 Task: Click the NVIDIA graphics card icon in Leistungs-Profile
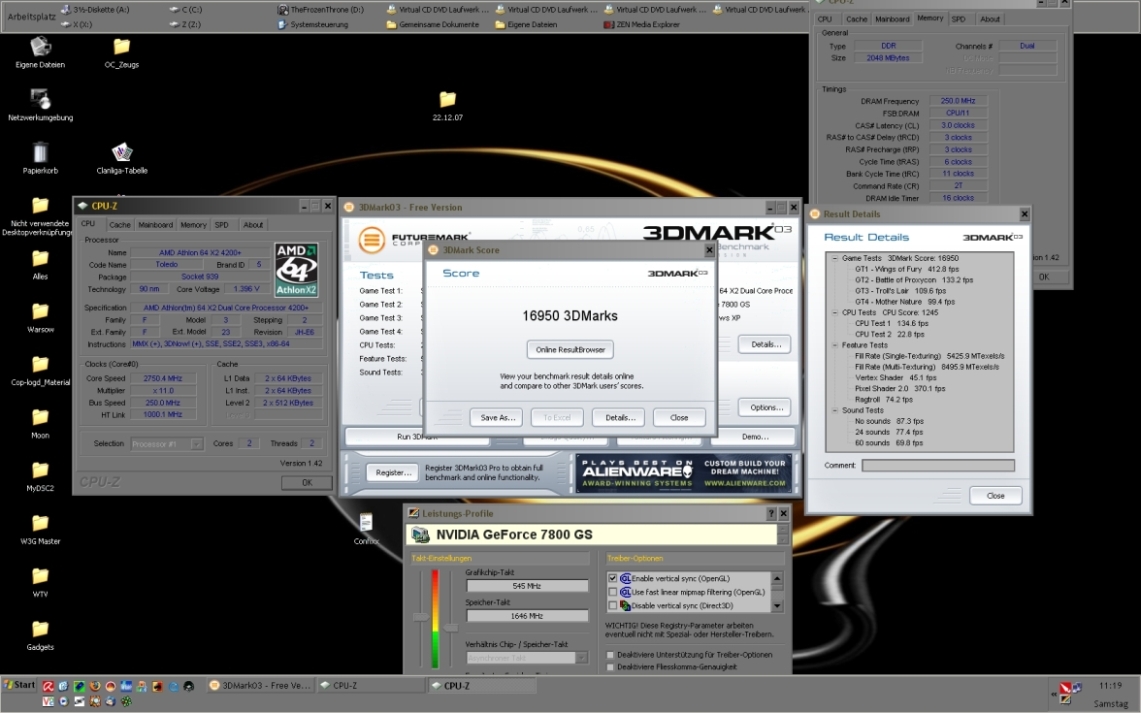(x=421, y=535)
